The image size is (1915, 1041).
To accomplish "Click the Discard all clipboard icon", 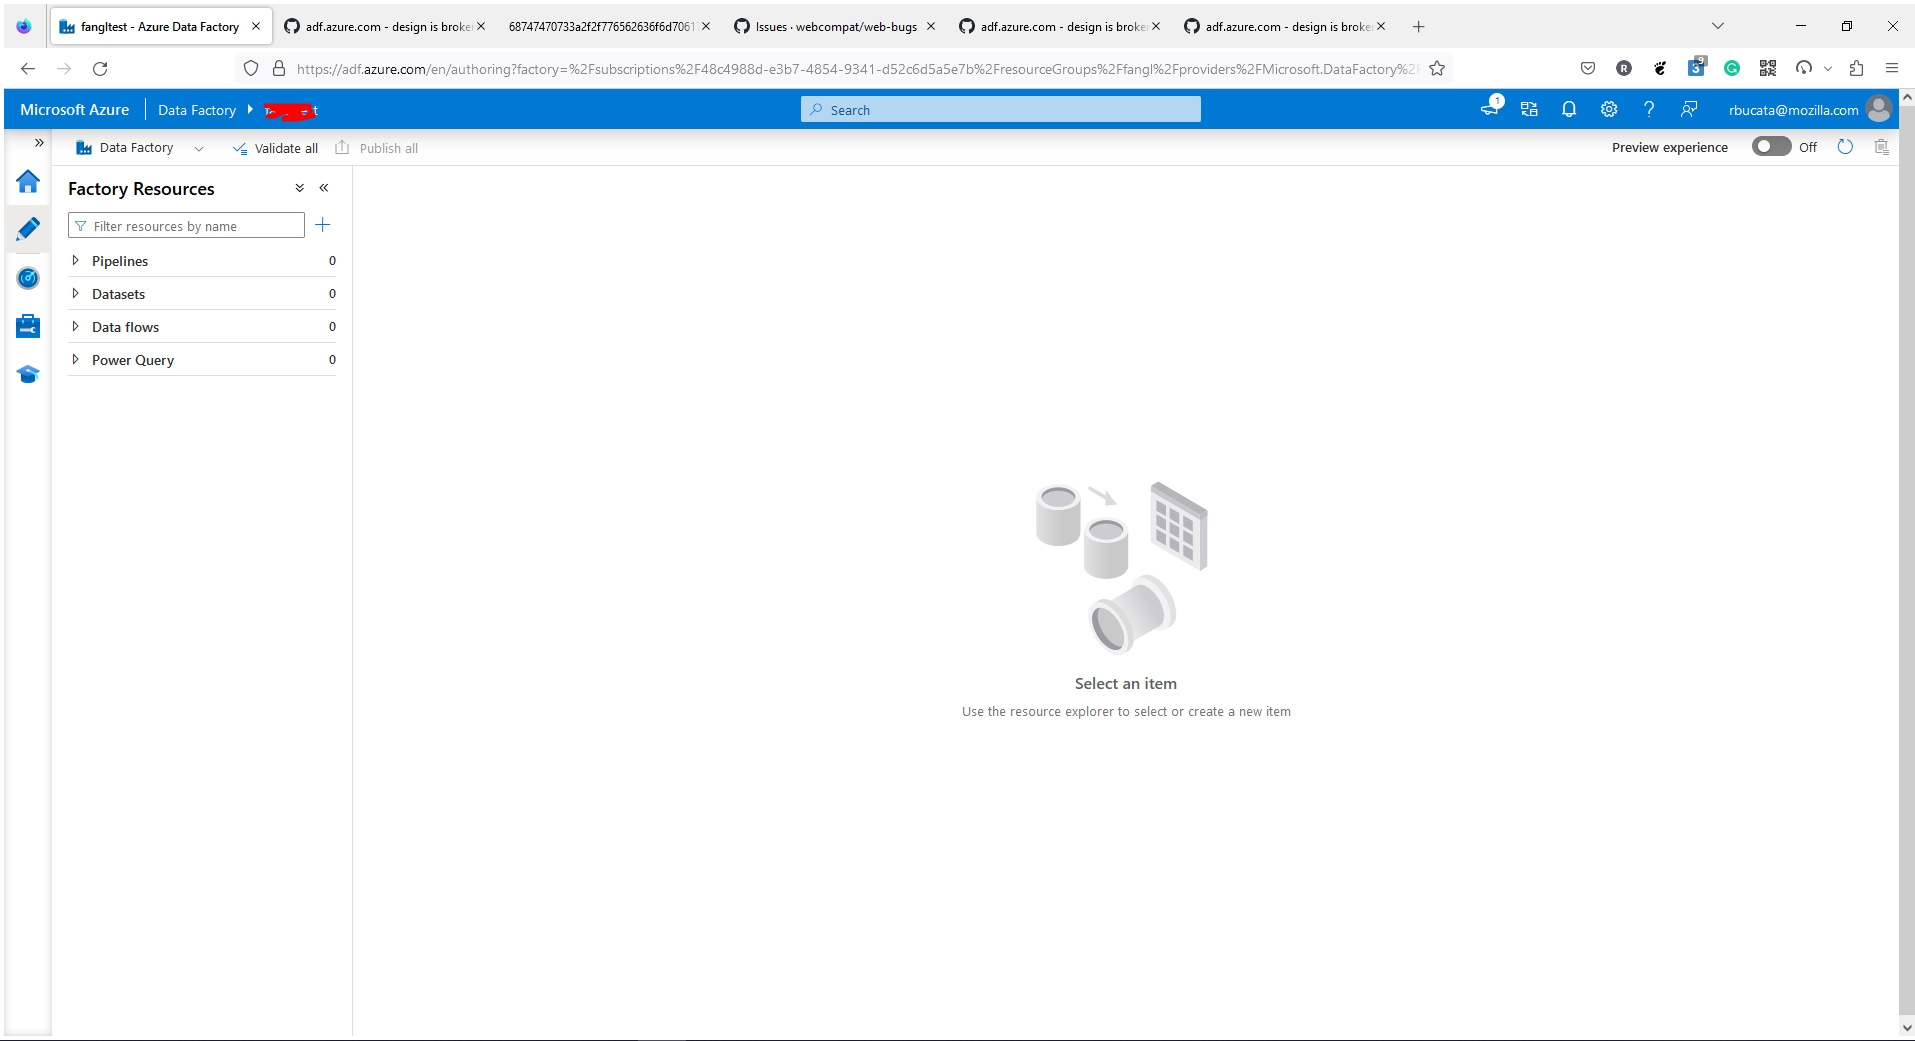I will pos(1881,147).
